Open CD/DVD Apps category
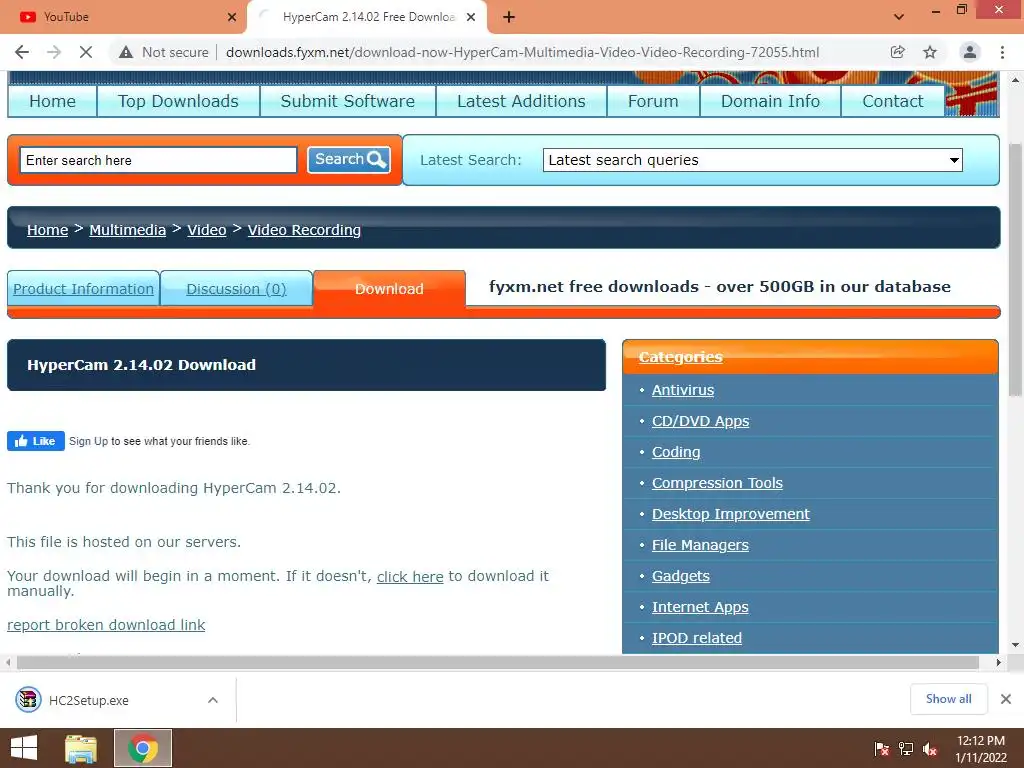1024x768 pixels. click(x=701, y=421)
